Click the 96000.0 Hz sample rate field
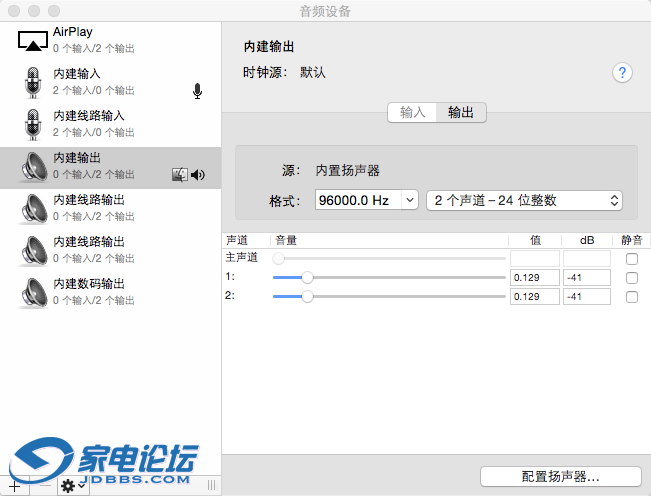The width and height of the screenshot is (651, 496). pyautogui.click(x=358, y=200)
